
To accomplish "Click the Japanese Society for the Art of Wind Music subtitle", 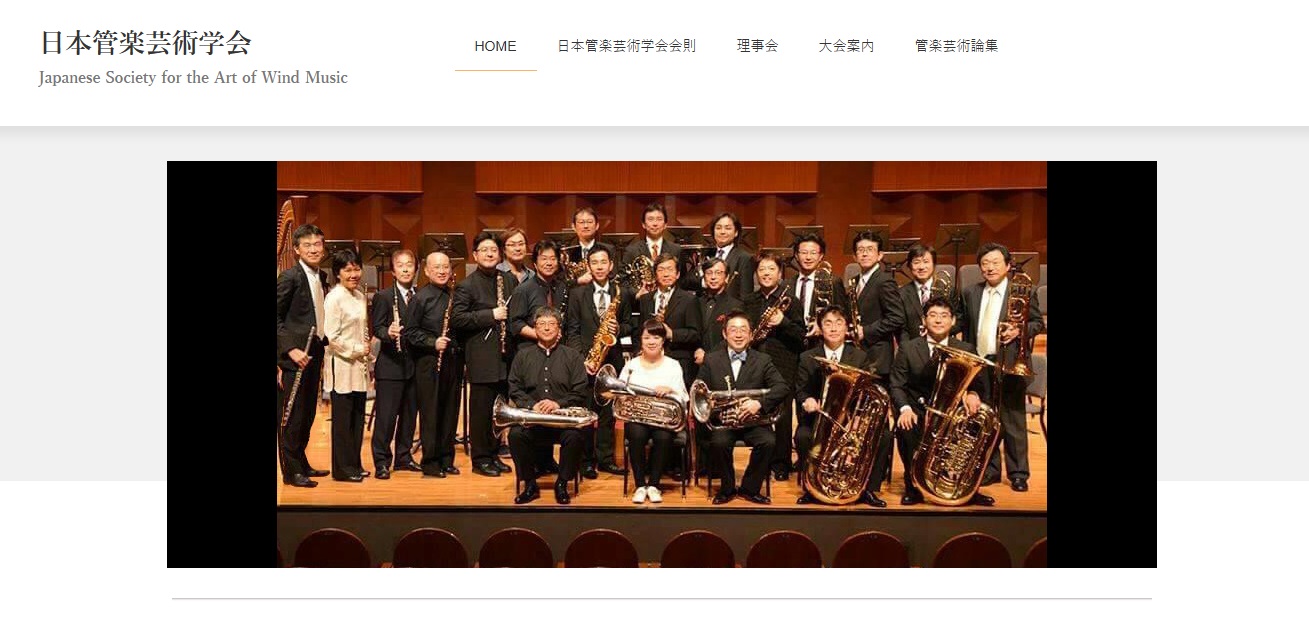I will [x=193, y=77].
